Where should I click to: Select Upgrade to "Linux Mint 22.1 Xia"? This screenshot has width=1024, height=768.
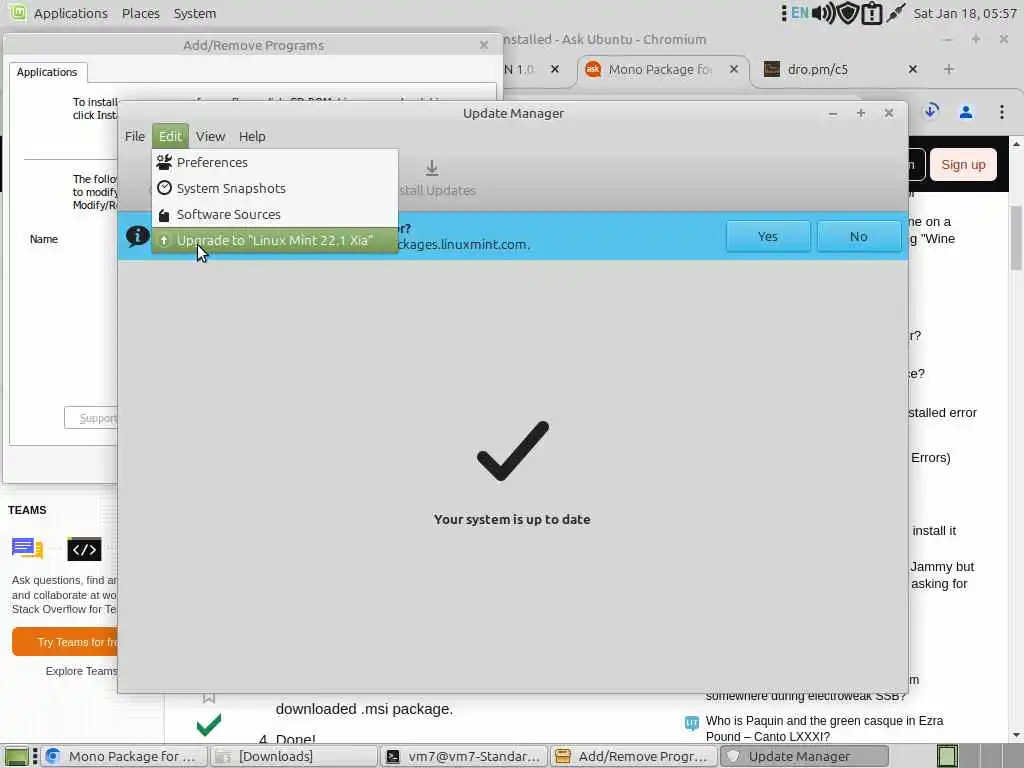274,240
